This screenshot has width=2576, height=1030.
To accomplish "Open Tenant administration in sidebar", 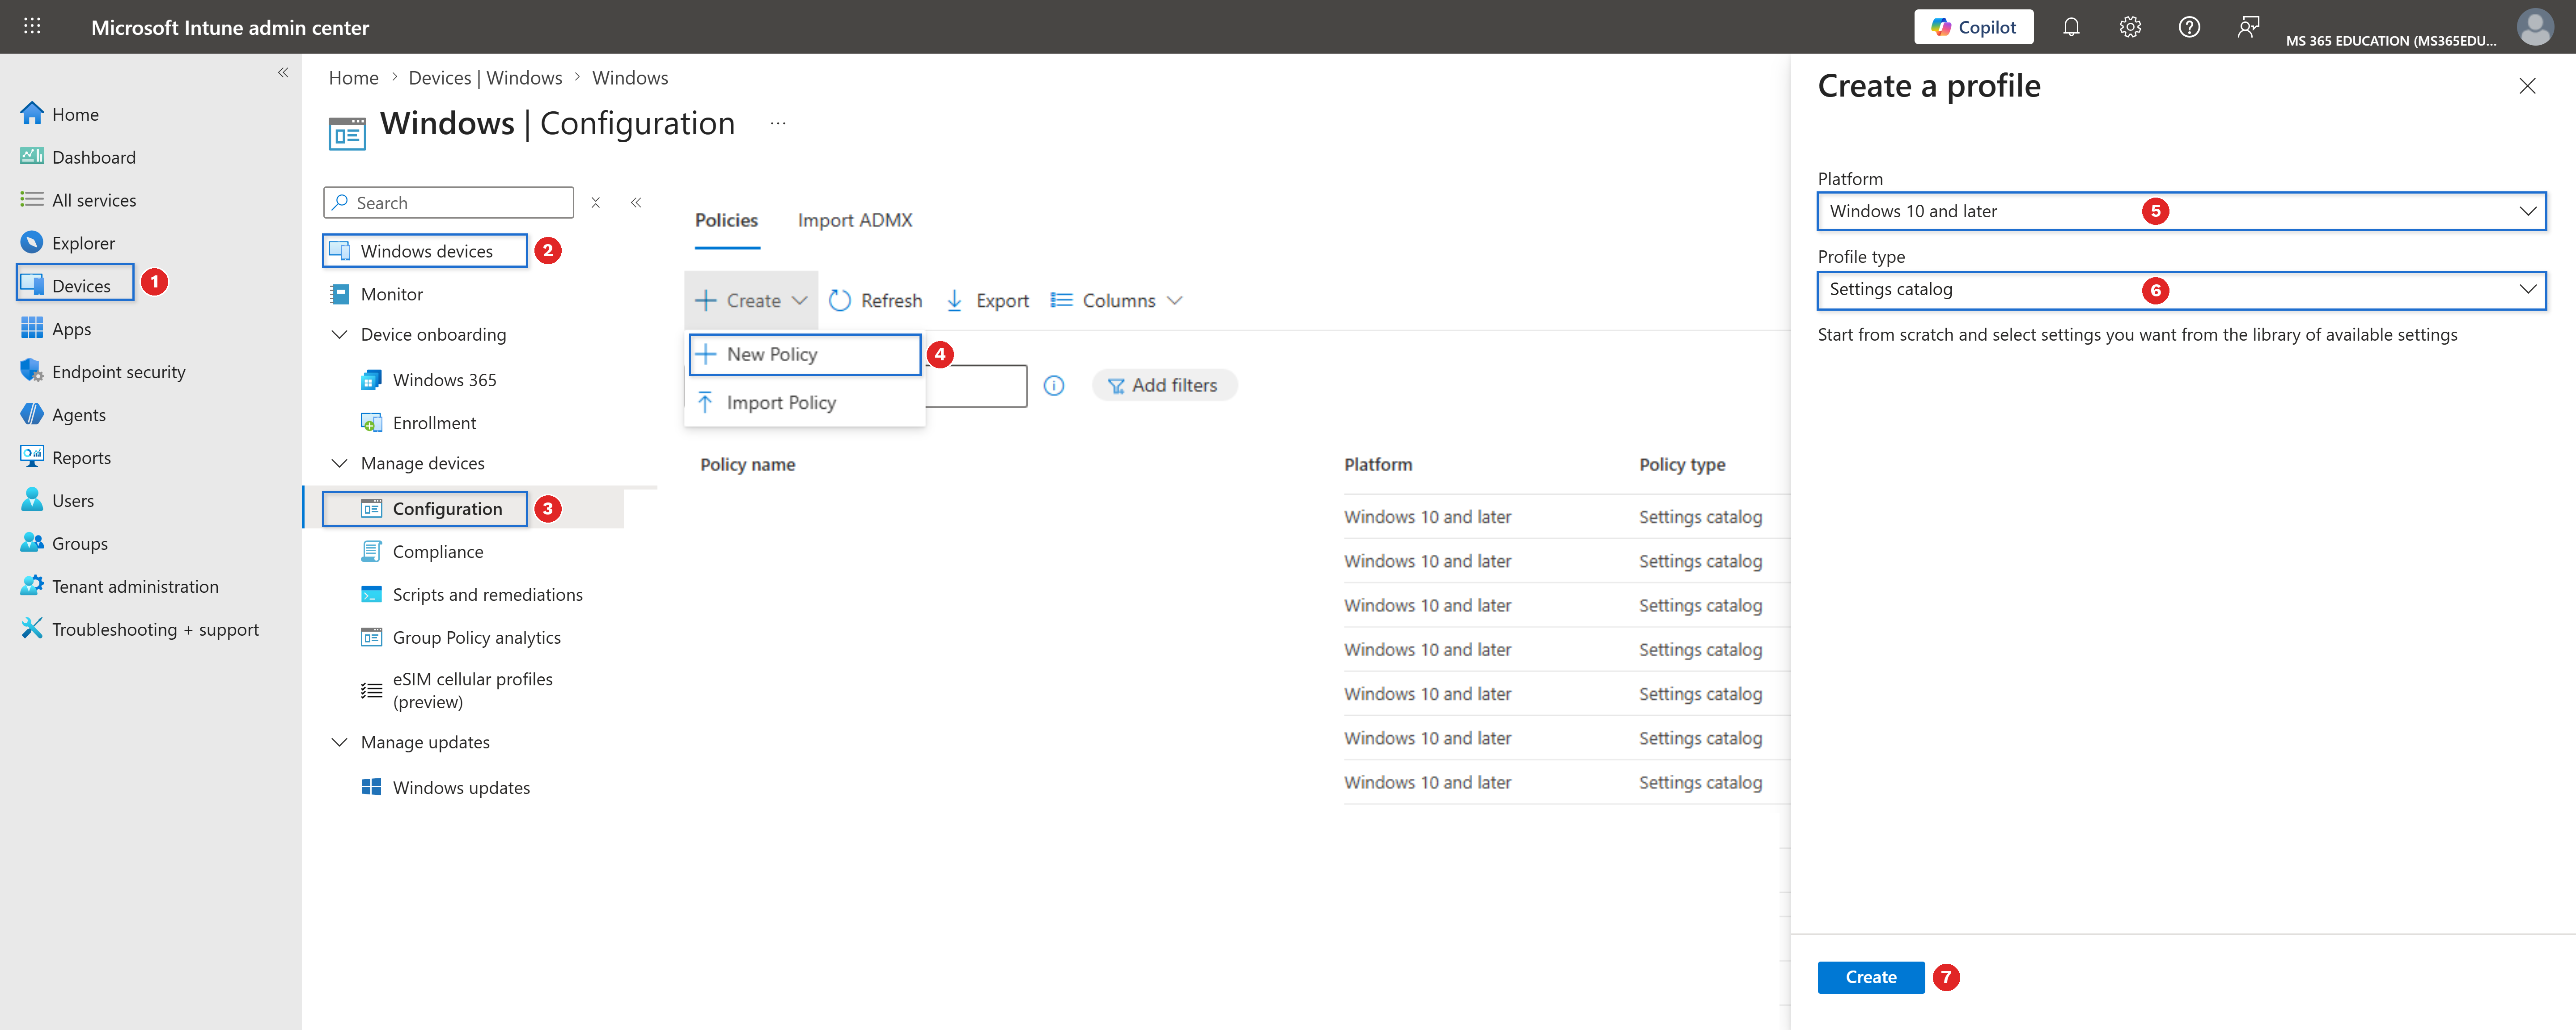I will pyautogui.click(x=120, y=587).
